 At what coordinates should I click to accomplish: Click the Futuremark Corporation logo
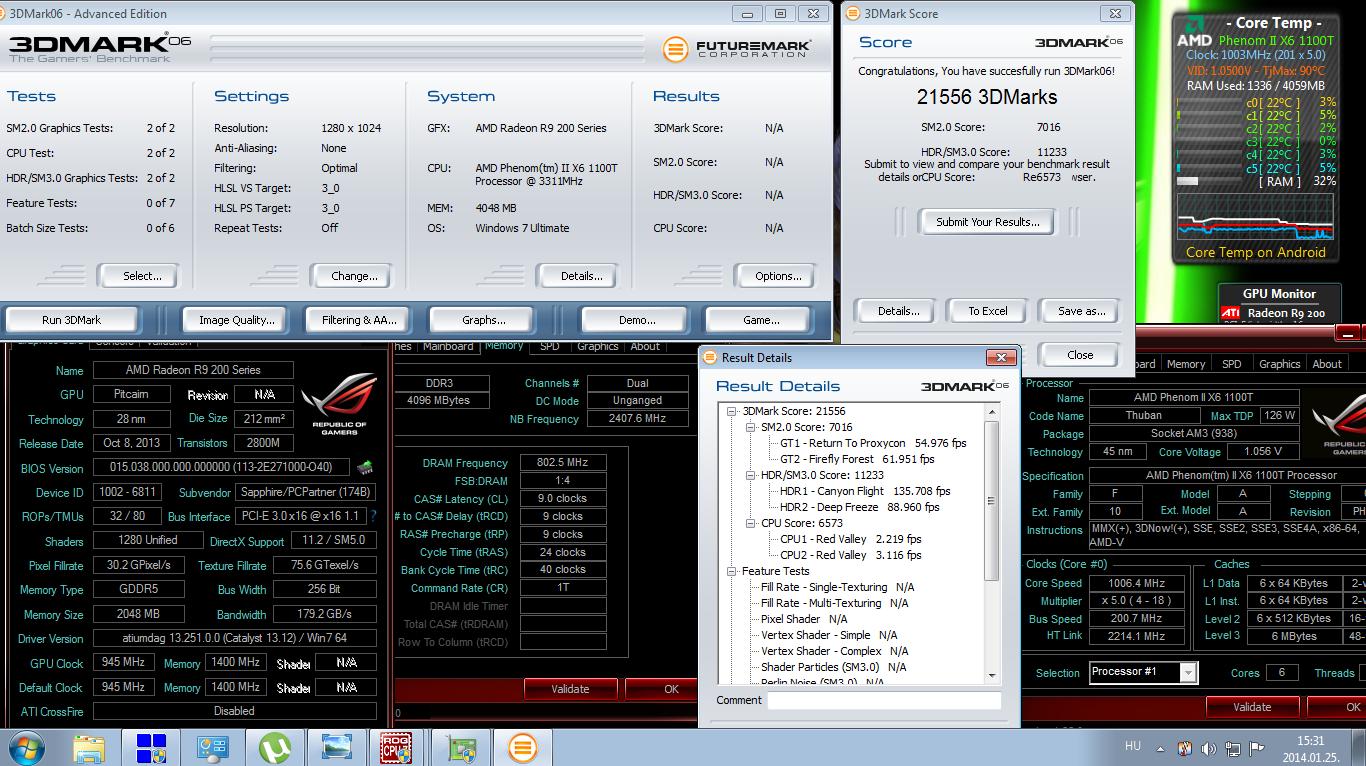point(737,48)
